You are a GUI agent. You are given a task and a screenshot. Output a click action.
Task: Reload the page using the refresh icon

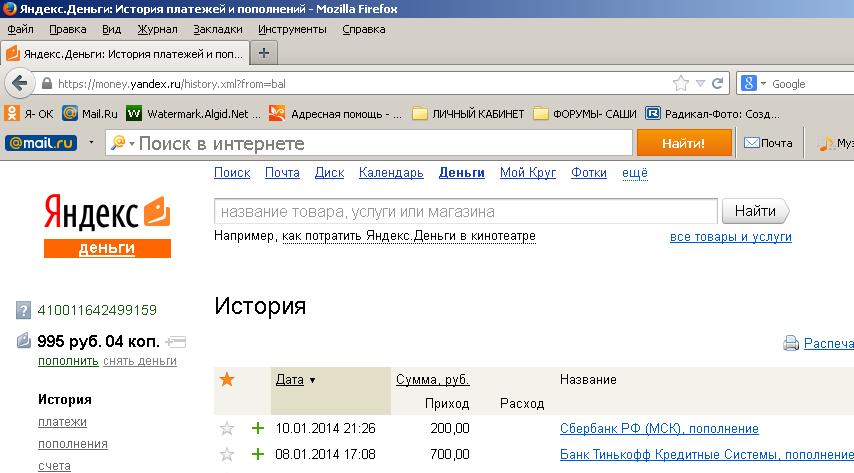click(717, 84)
